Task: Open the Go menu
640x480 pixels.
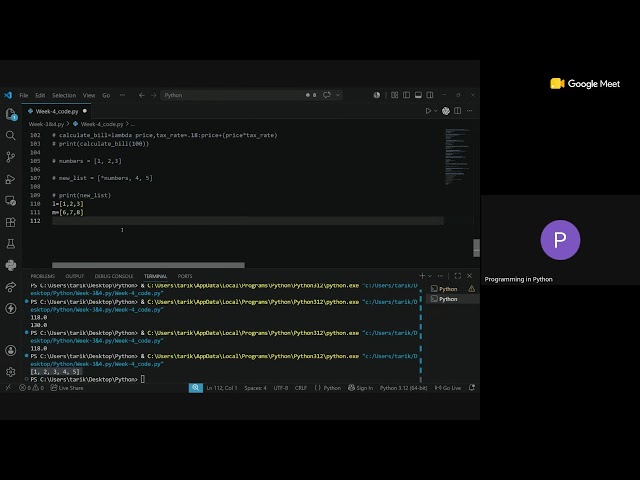Action: [x=106, y=95]
